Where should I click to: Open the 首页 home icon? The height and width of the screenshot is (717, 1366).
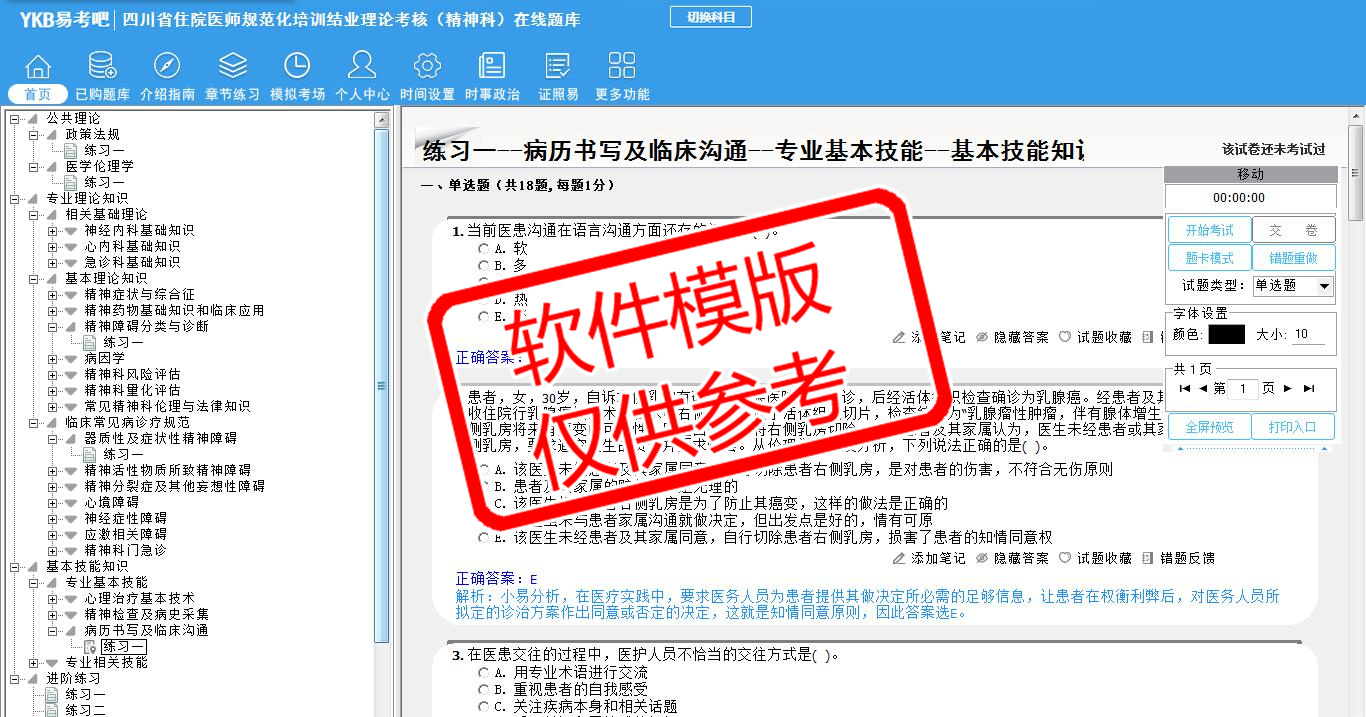[x=38, y=66]
